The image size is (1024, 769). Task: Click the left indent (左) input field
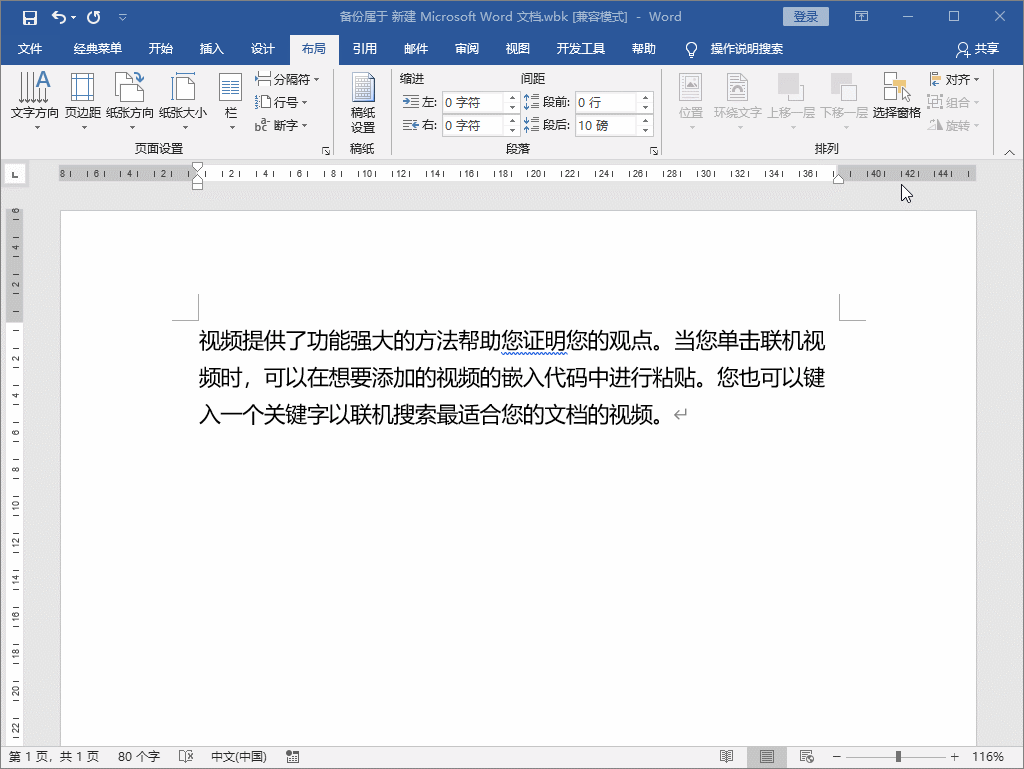pos(474,102)
